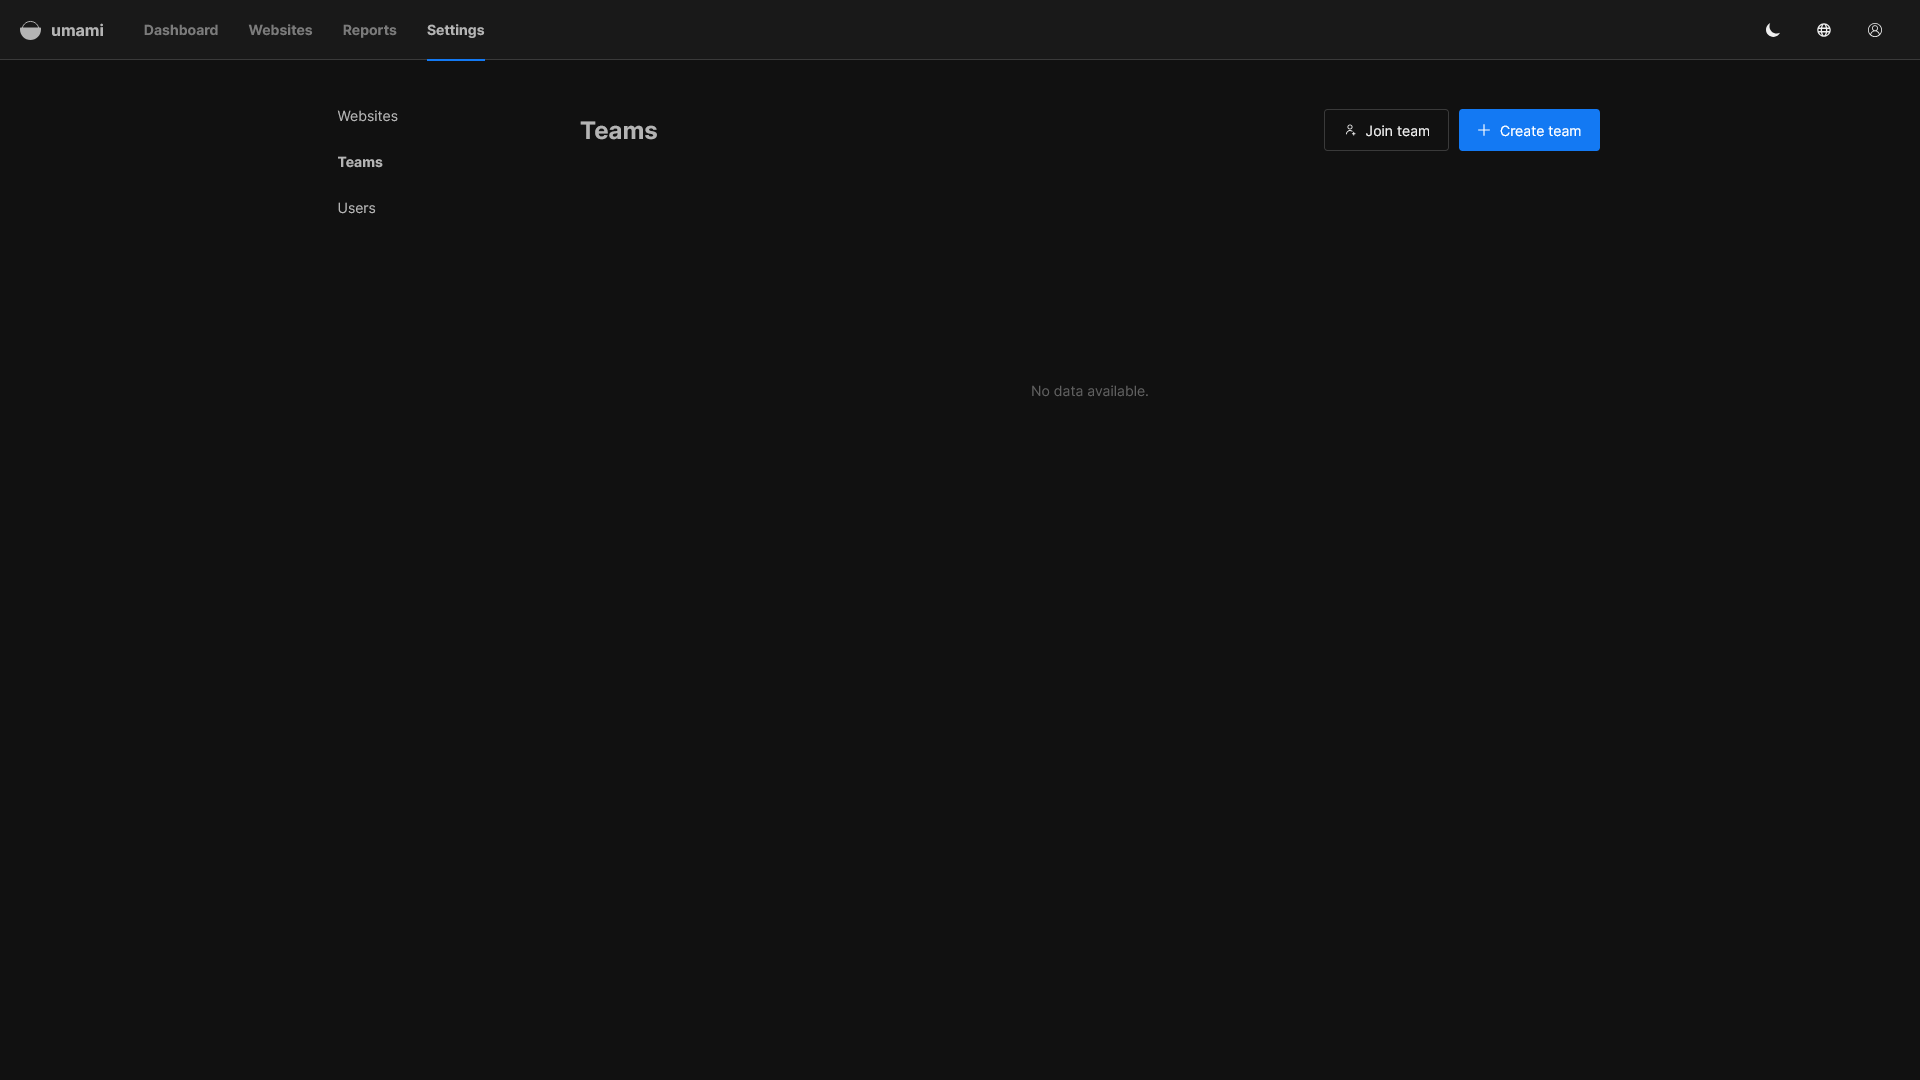
Task: Open the Websites tab in top navigation
Action: click(x=280, y=30)
